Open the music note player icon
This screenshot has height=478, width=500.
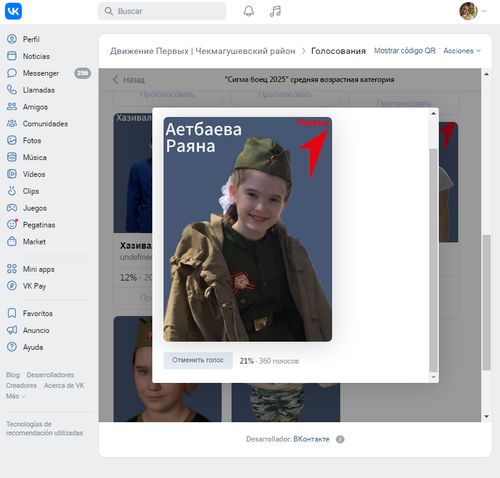pos(275,11)
